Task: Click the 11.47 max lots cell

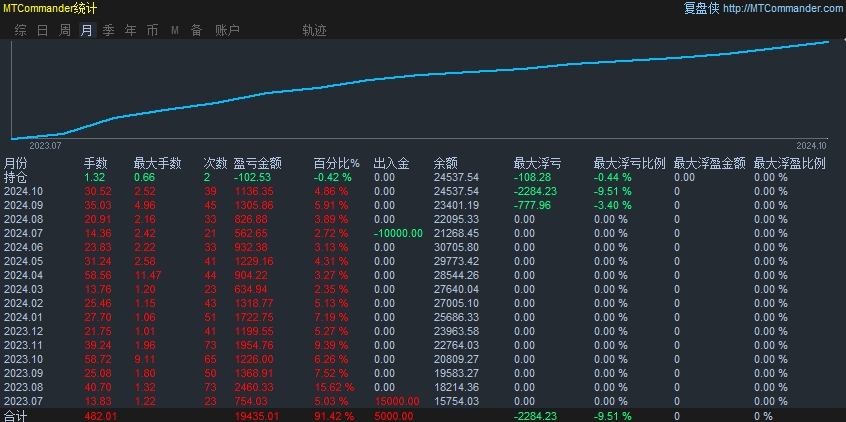Action: coord(147,275)
